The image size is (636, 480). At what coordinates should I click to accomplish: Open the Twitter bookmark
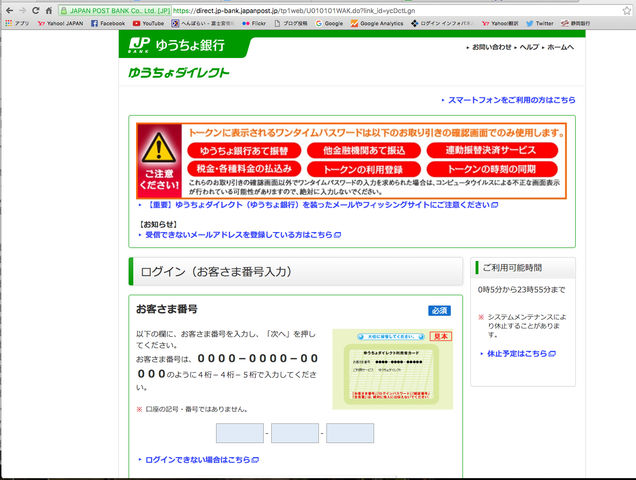[x=540, y=24]
